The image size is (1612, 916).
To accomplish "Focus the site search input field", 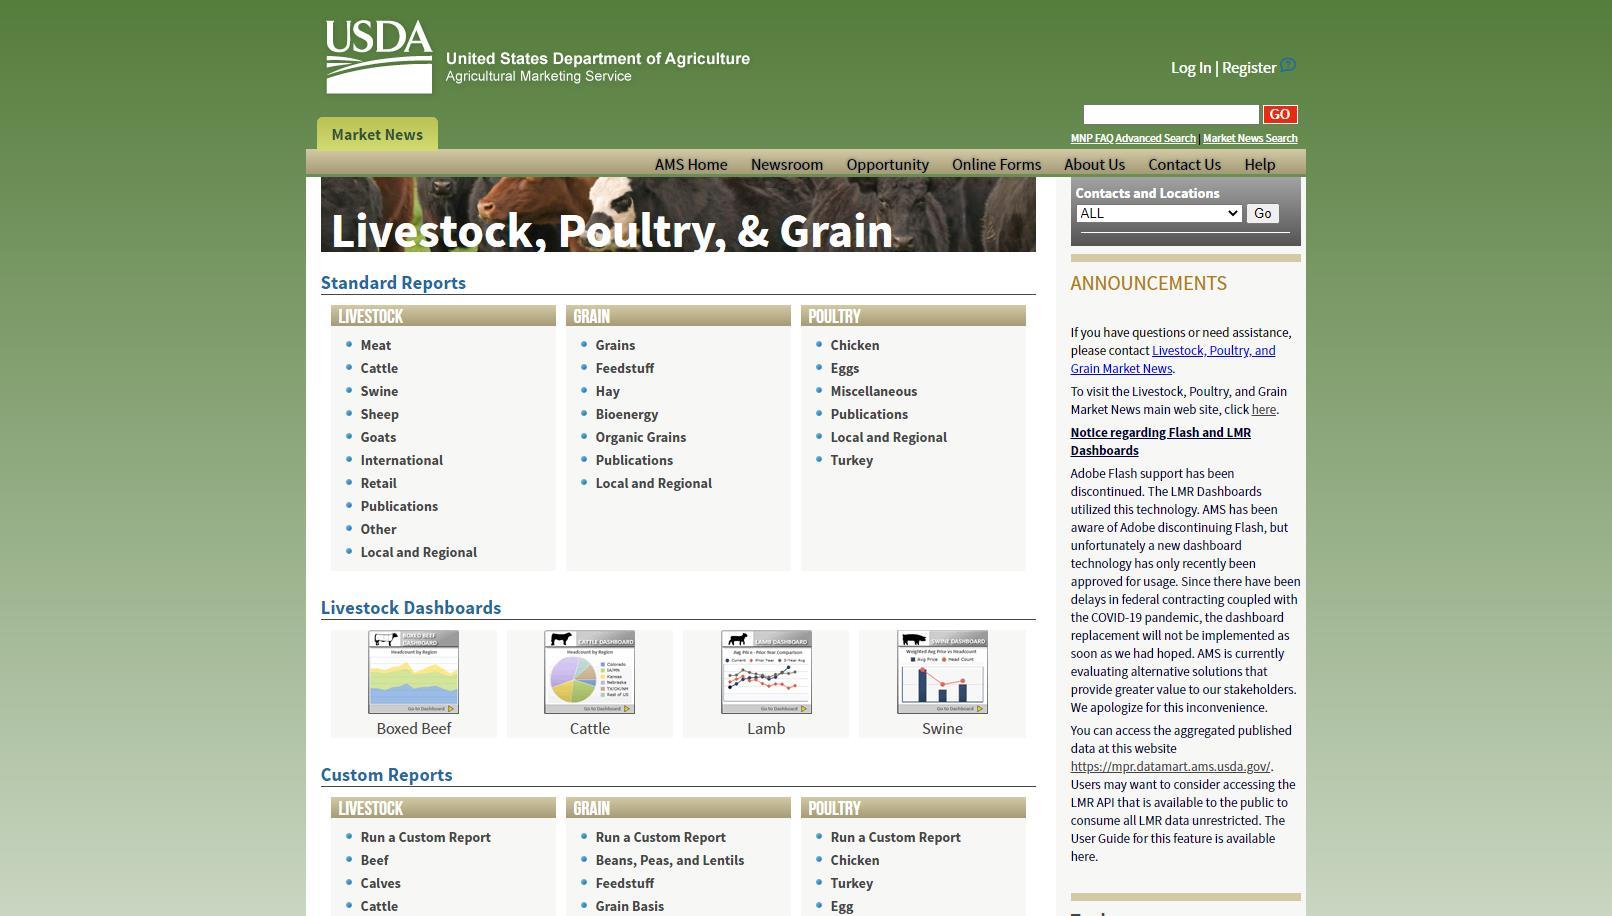I will point(1171,114).
